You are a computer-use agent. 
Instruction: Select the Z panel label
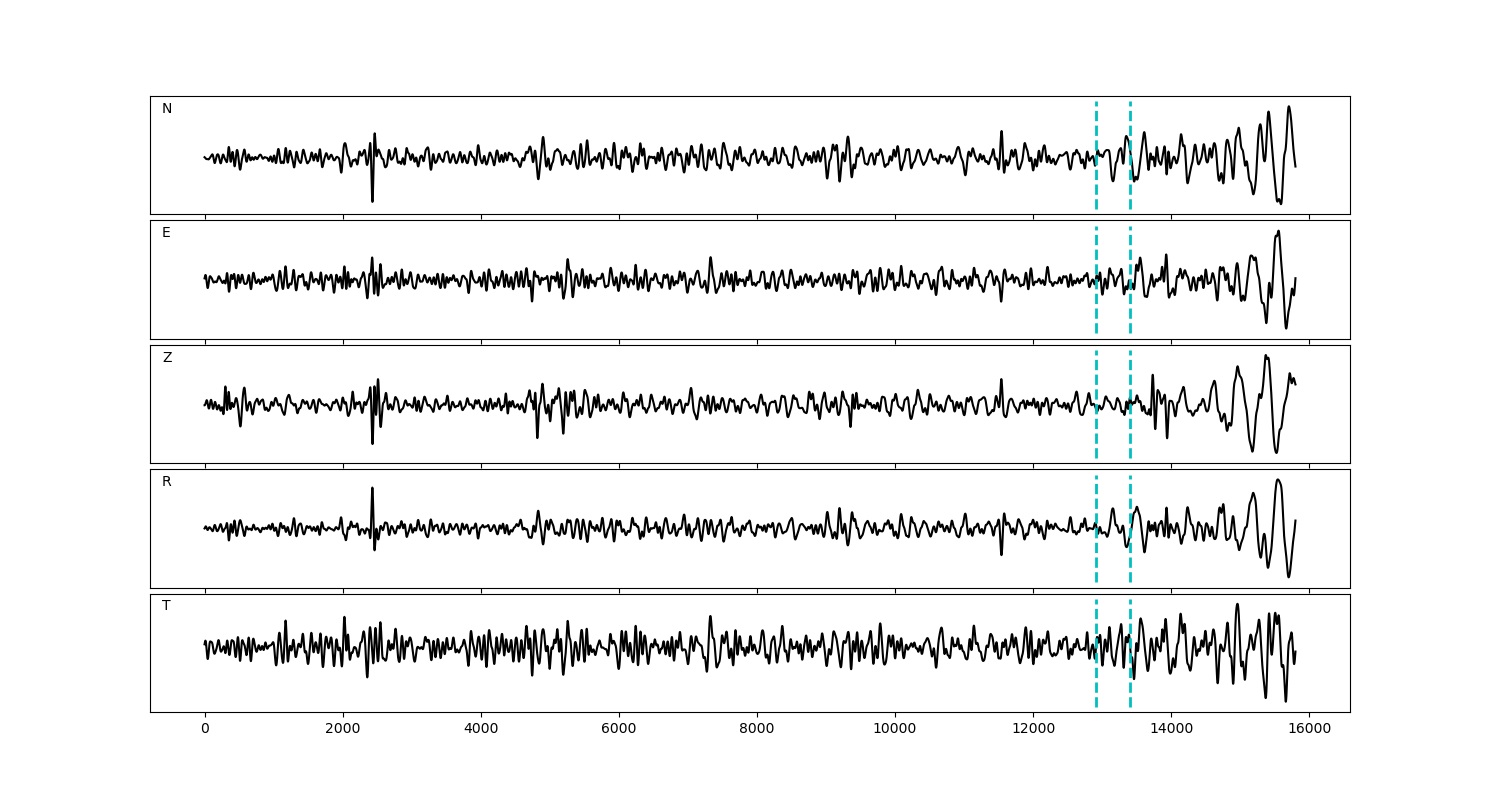(x=167, y=358)
